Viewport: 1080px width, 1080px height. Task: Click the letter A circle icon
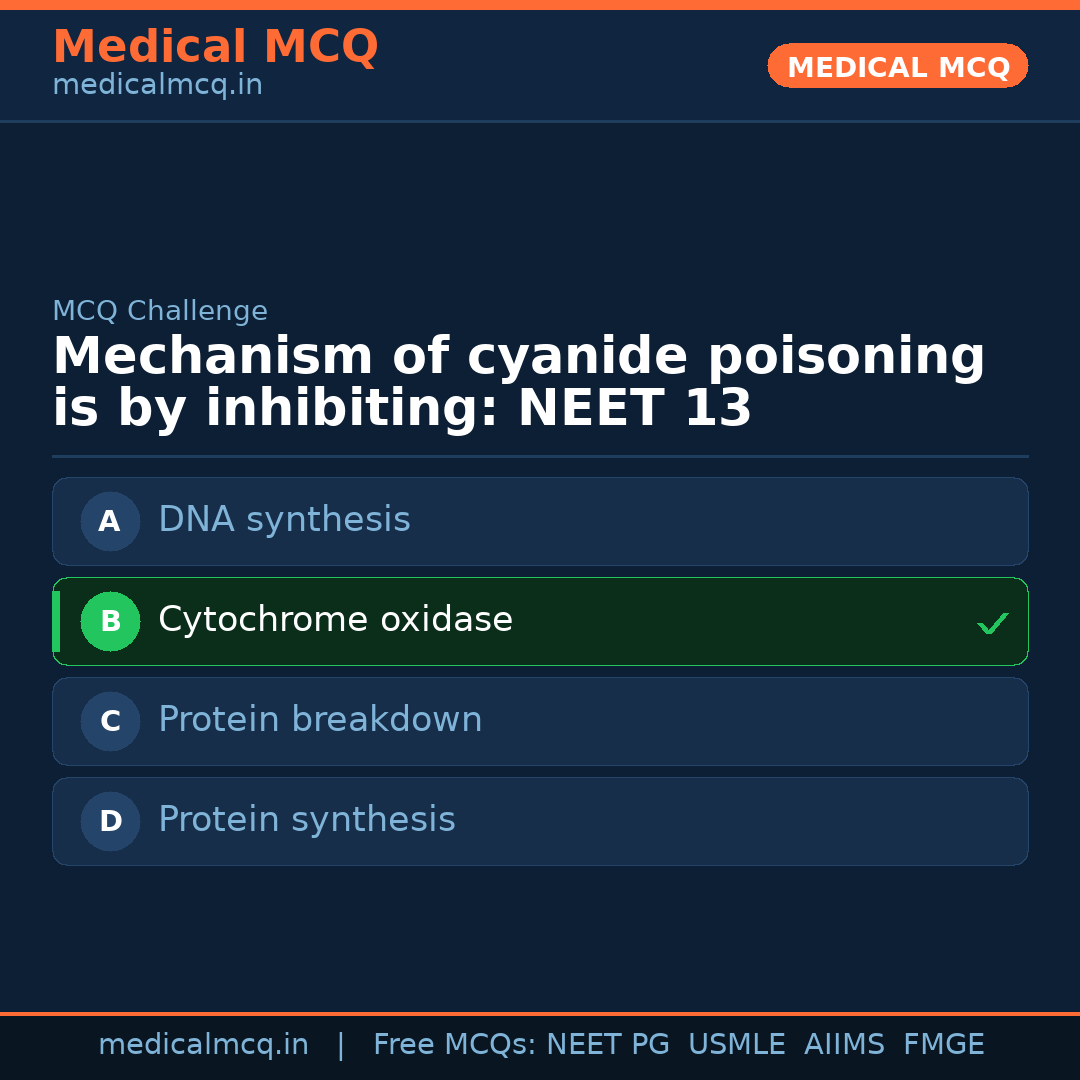[x=110, y=521]
